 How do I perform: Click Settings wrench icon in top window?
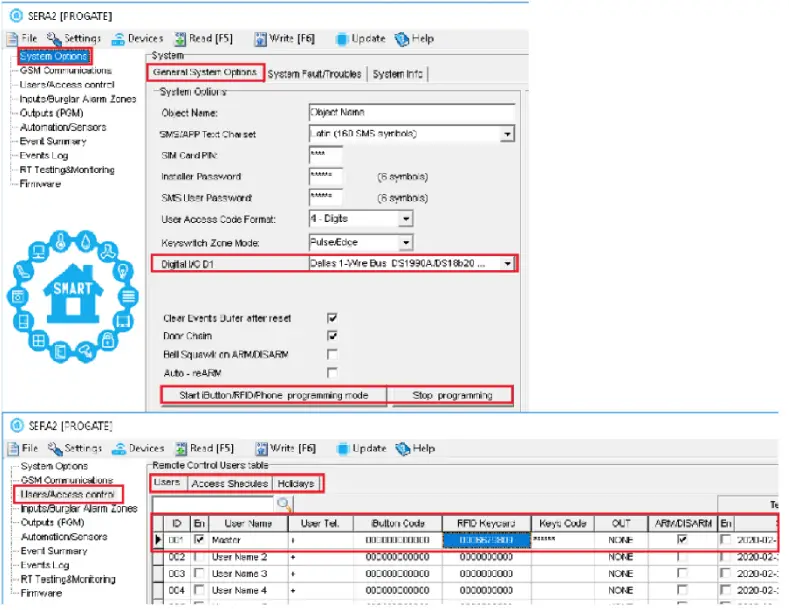(54, 38)
